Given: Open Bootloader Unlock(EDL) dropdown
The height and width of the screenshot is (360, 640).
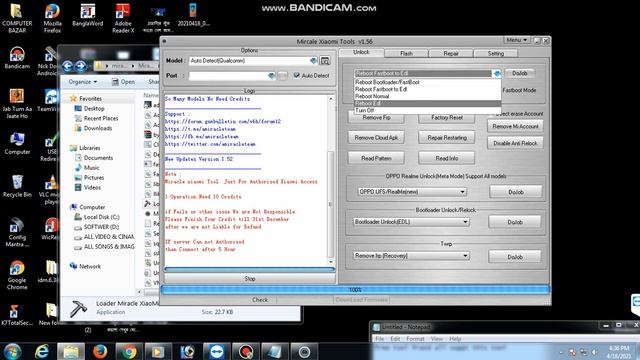Looking at the screenshot, I should pyautogui.click(x=411, y=222).
